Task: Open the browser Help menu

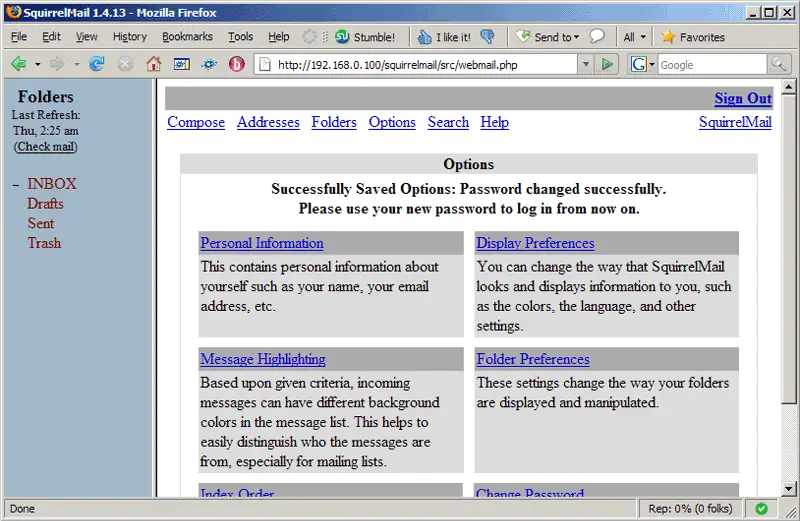Action: [x=279, y=37]
